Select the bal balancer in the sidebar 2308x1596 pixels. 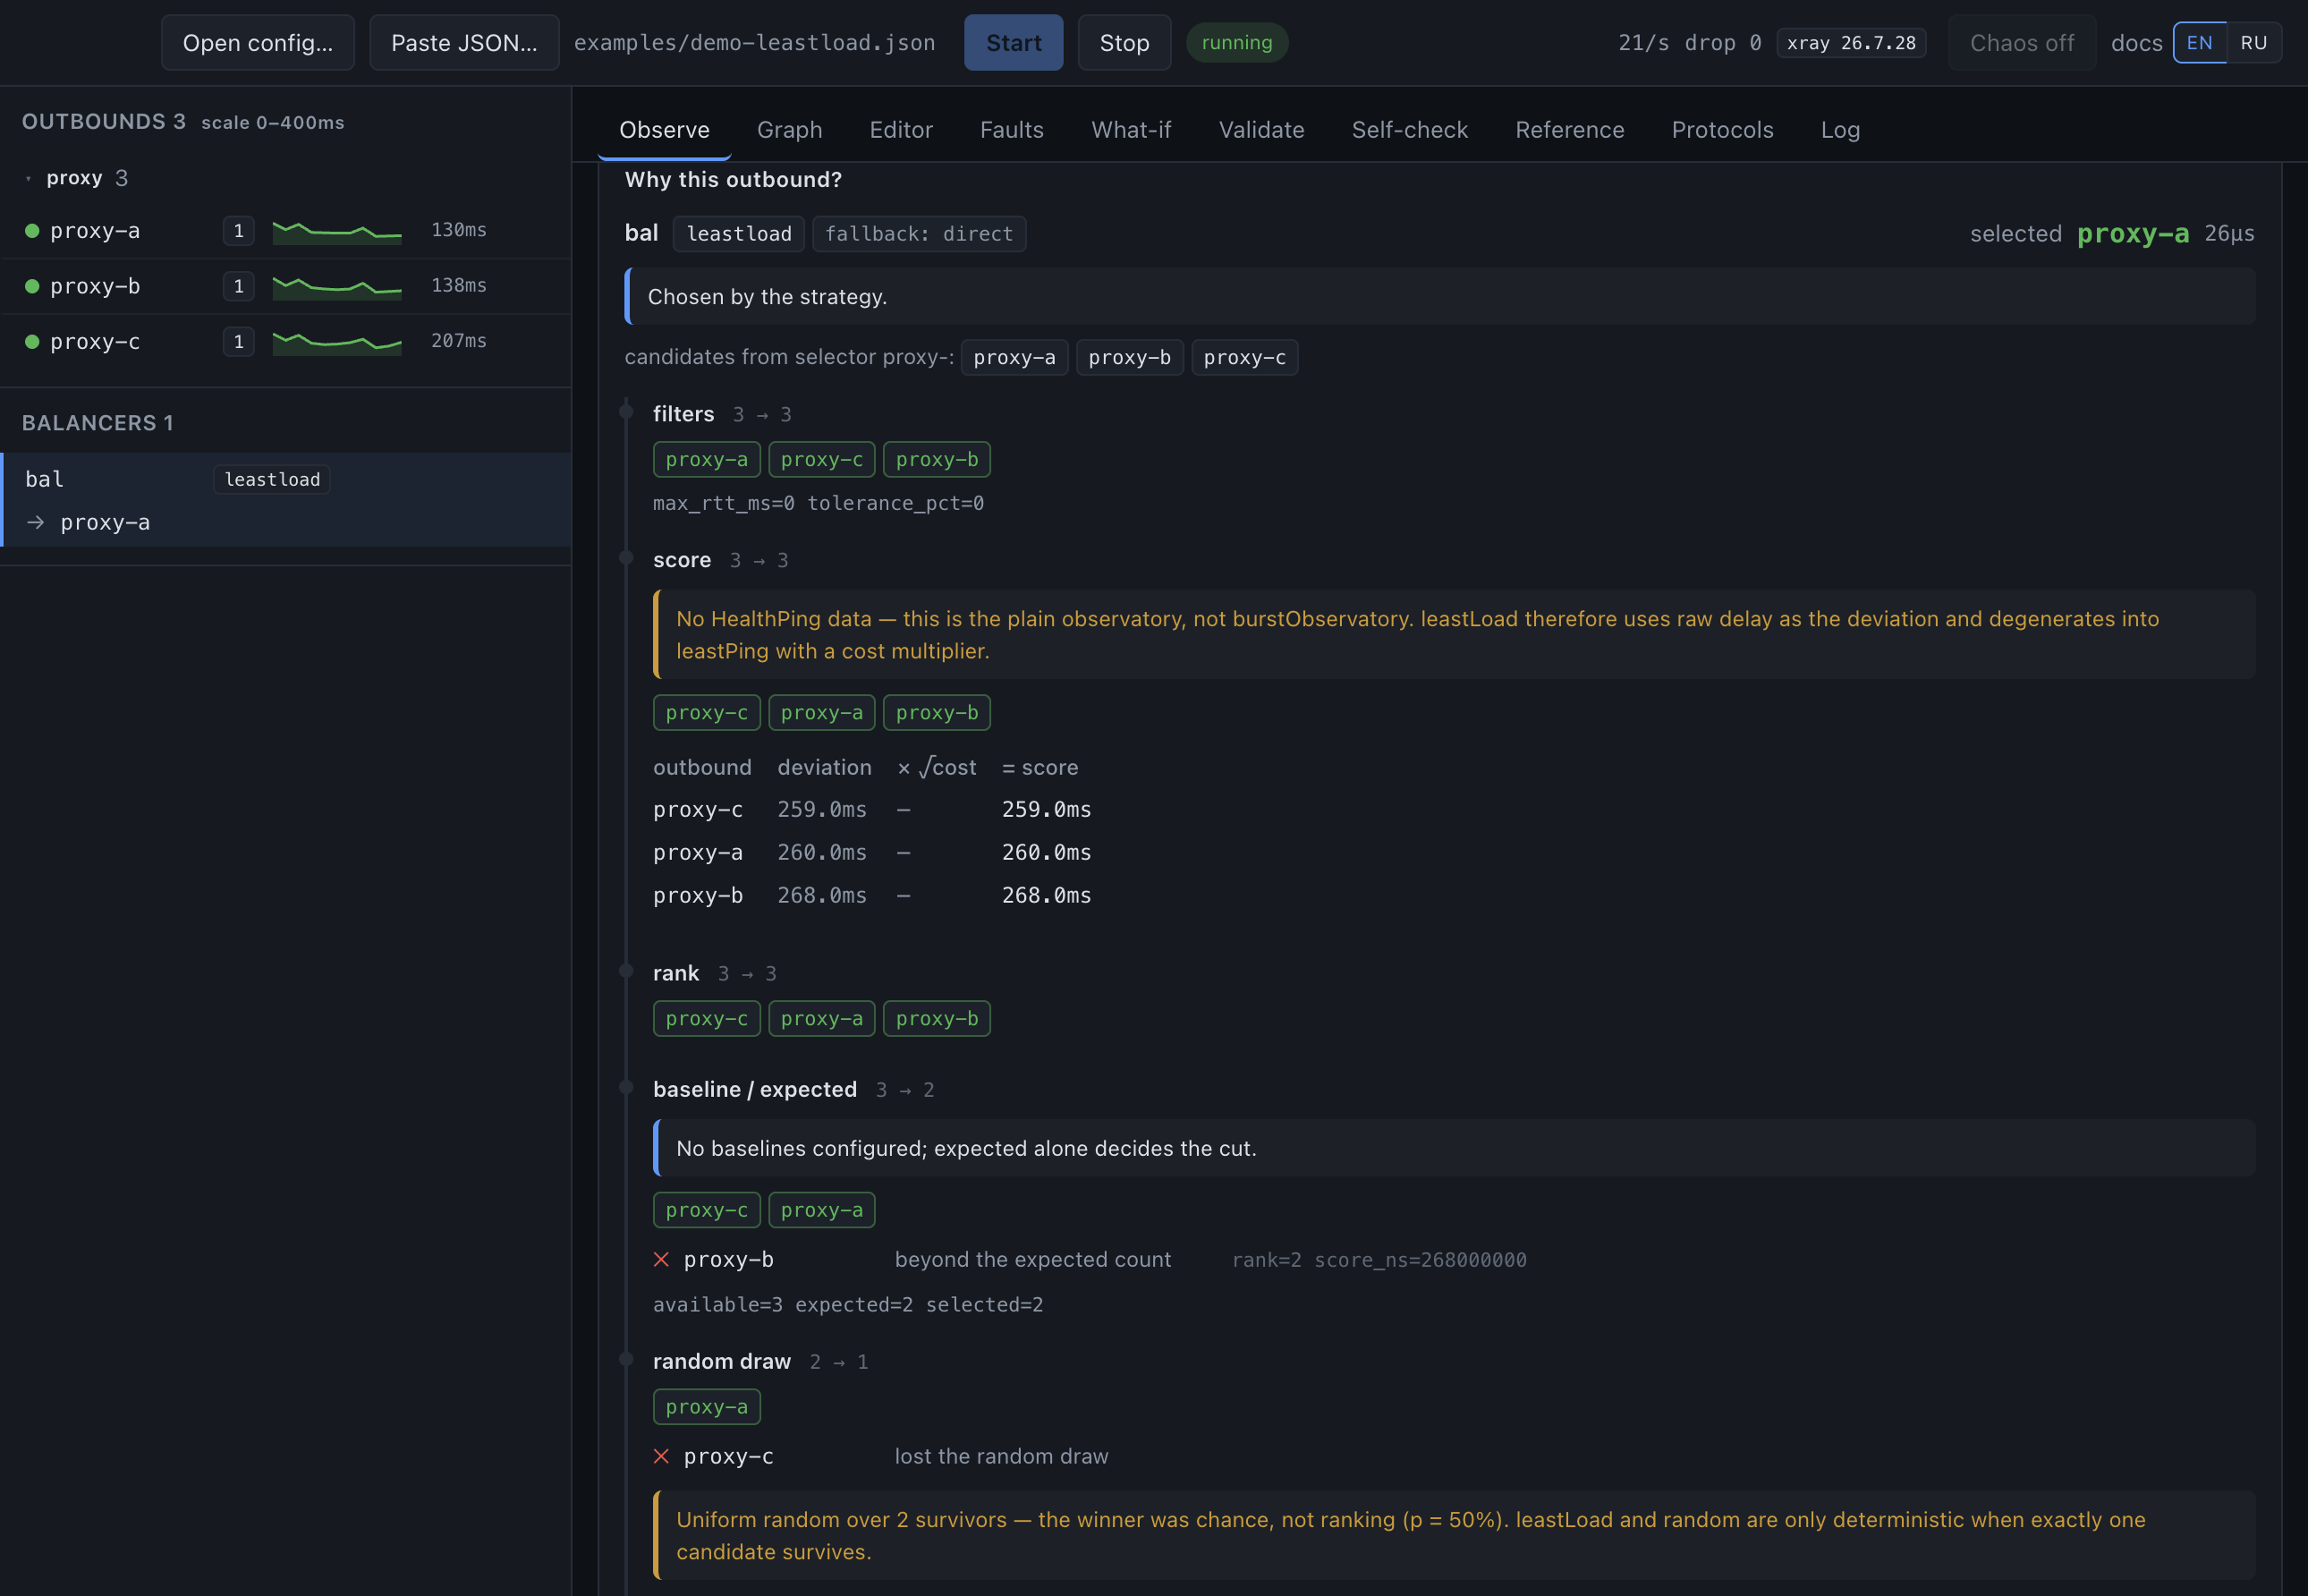tap(286, 500)
